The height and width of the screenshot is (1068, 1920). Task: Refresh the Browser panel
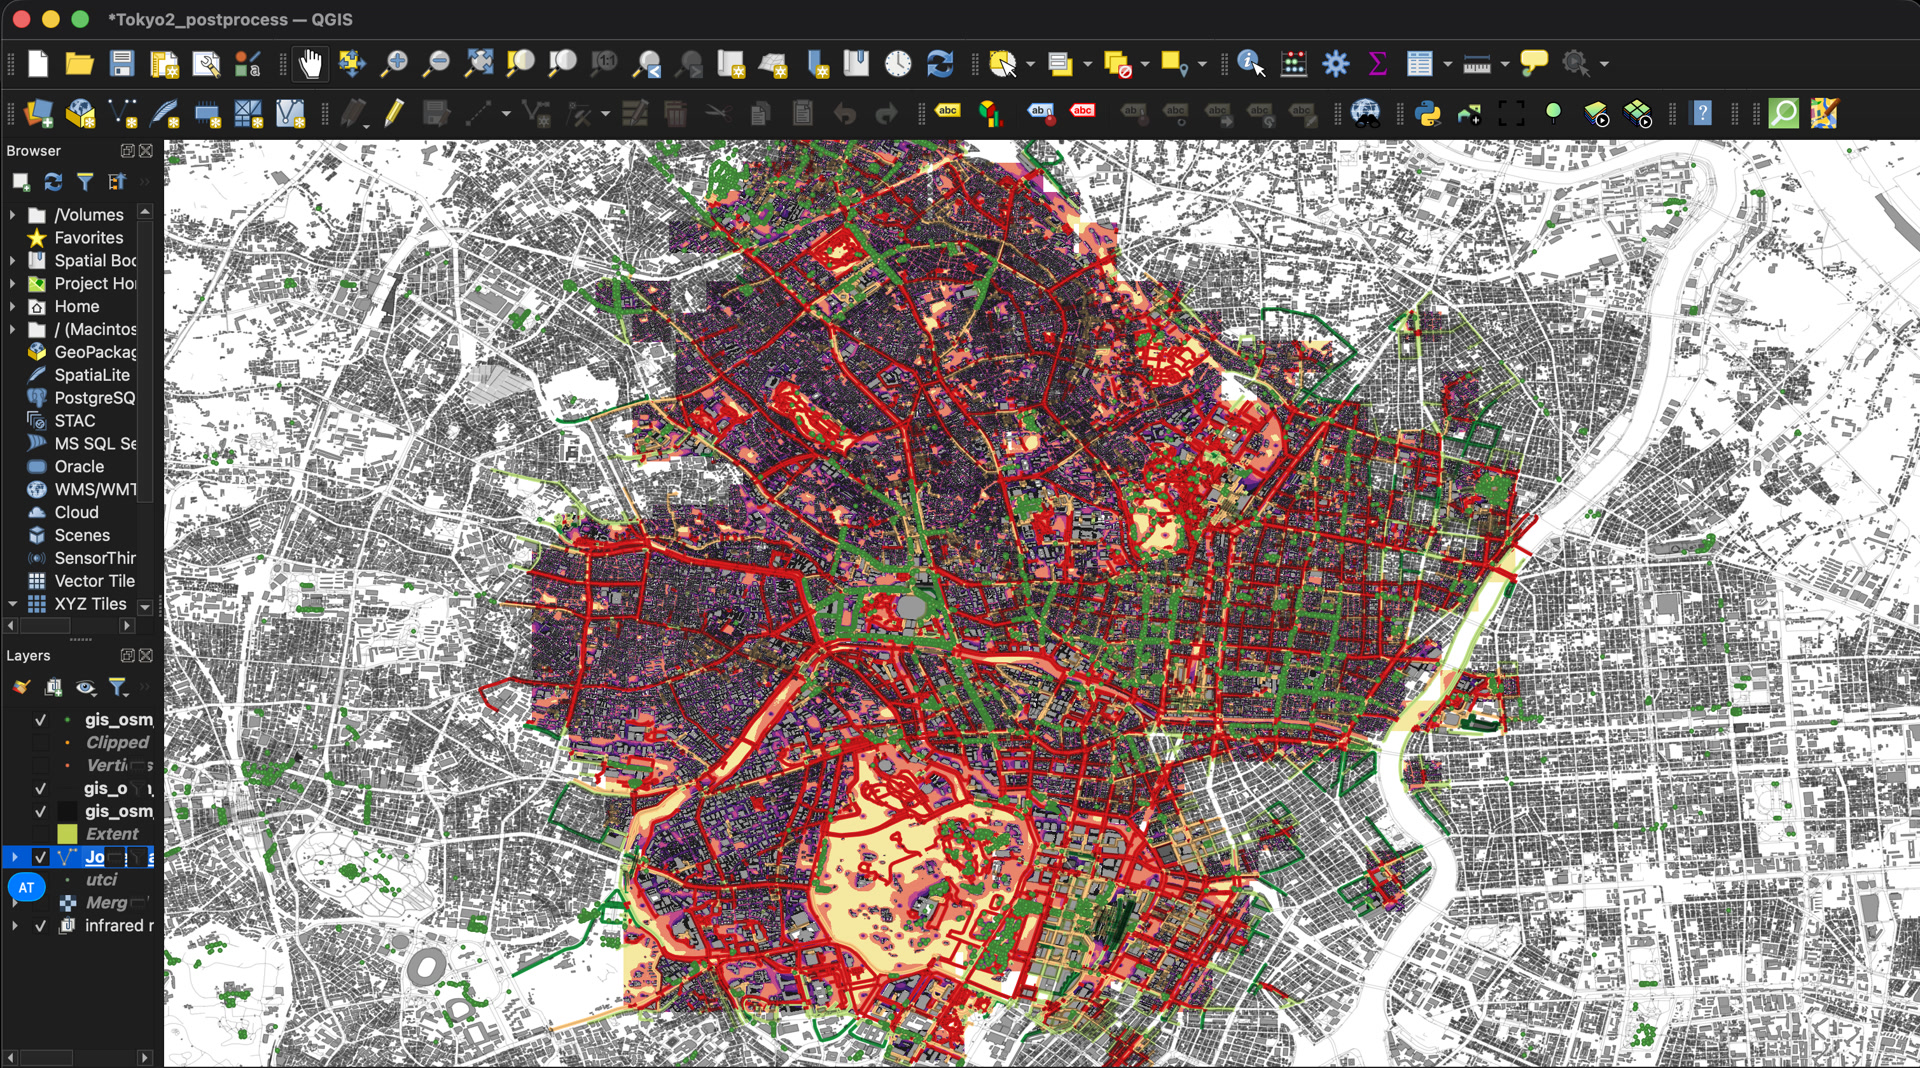point(53,182)
